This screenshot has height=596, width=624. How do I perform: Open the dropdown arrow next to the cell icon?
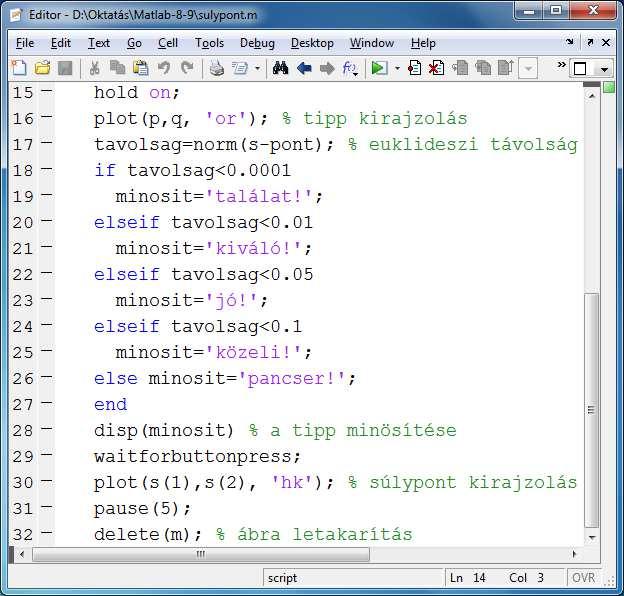tap(257, 68)
